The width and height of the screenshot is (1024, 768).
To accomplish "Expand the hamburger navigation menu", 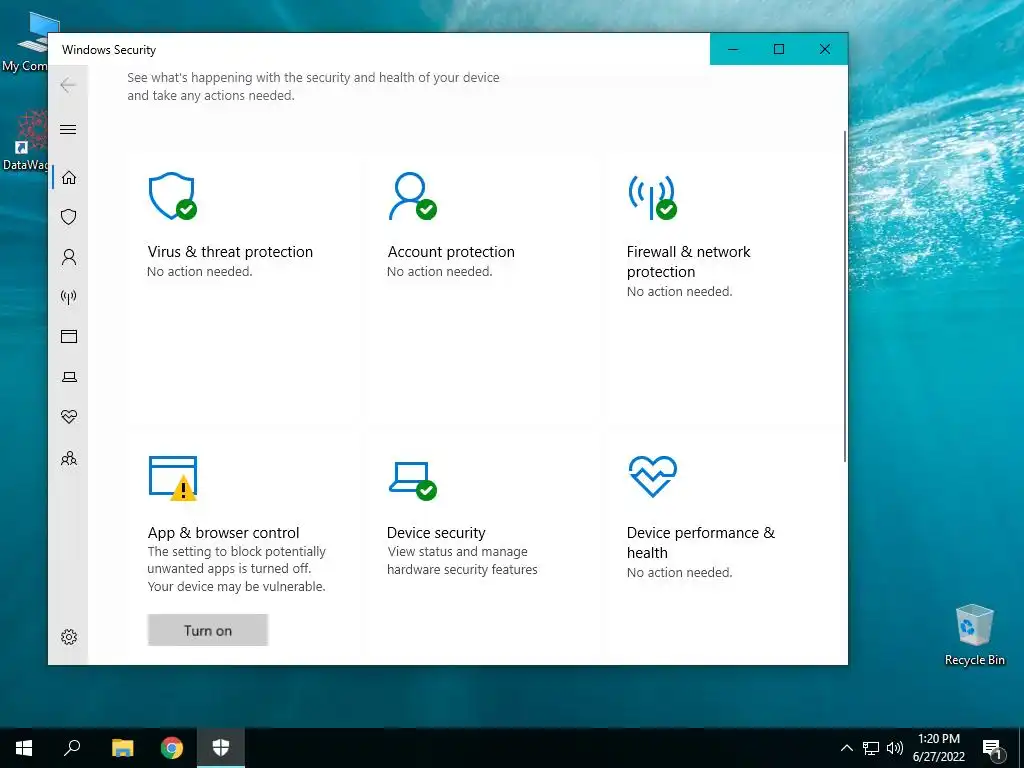I will (68, 129).
